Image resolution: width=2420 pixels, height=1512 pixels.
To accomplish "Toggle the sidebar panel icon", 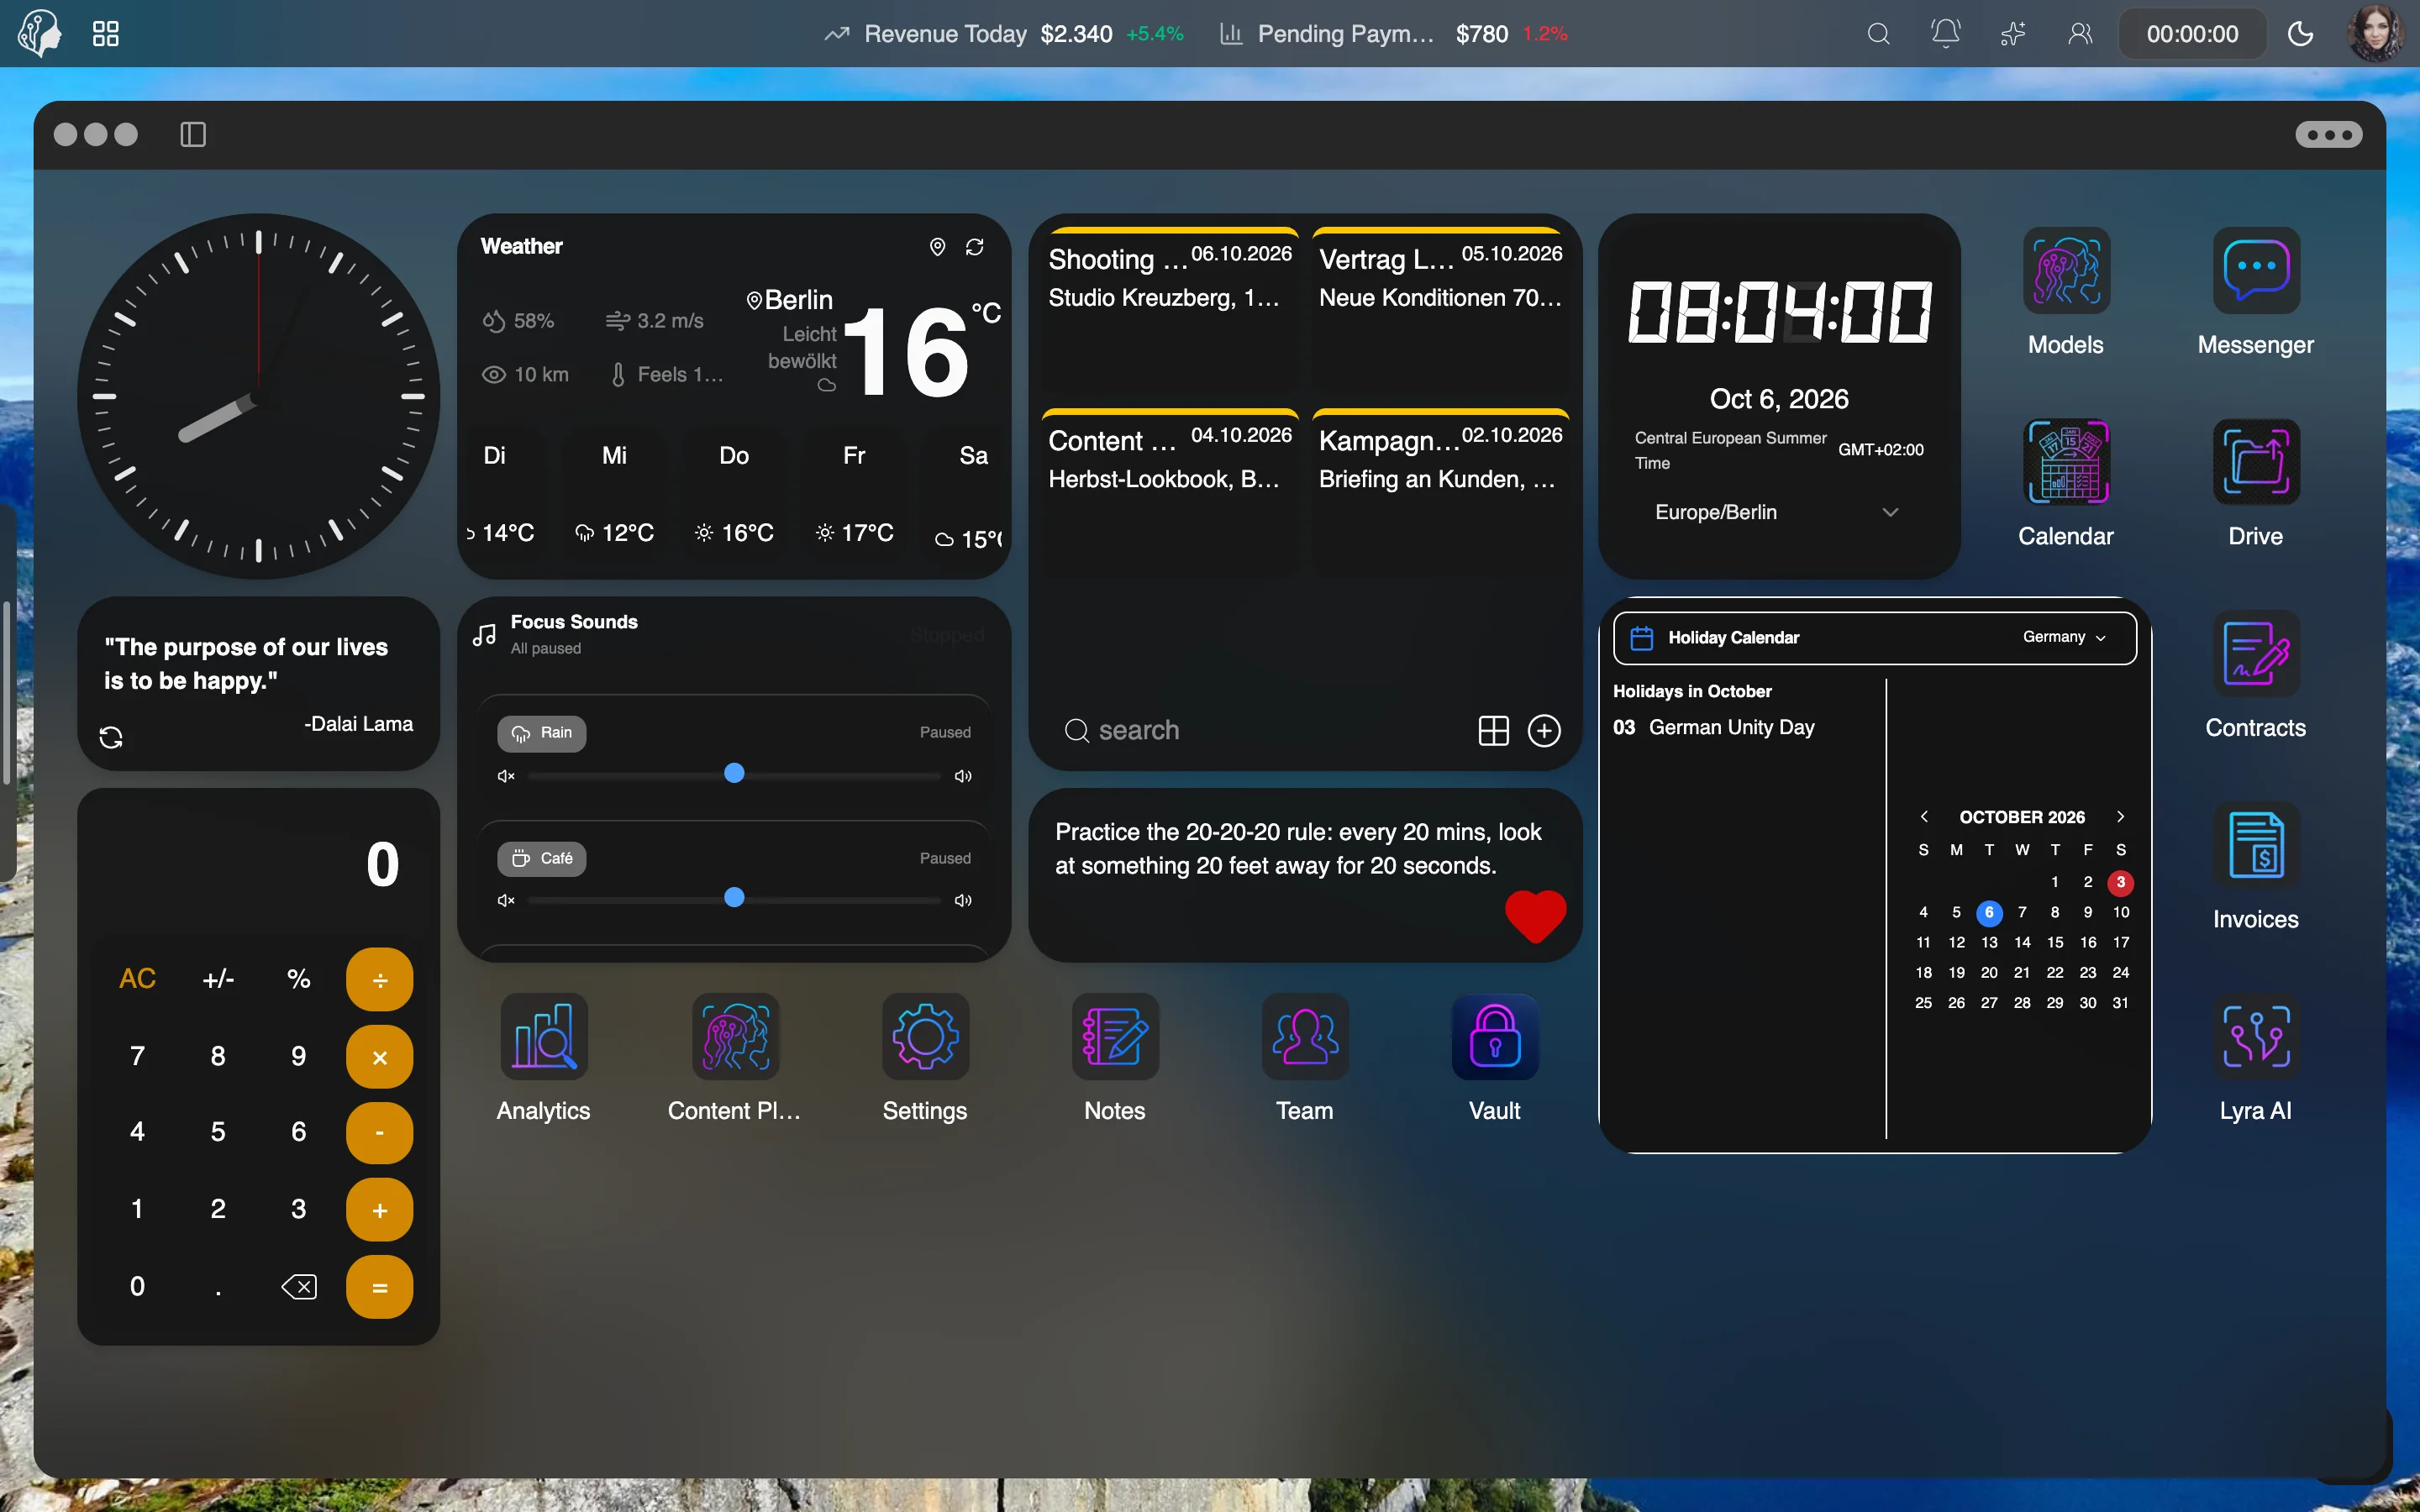I will (x=193, y=134).
